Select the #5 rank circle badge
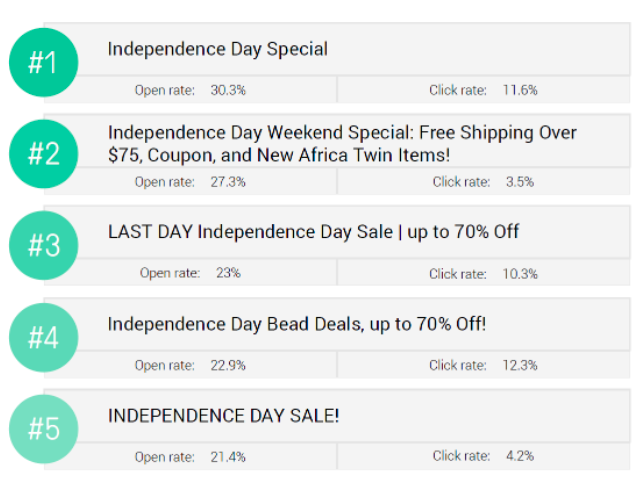 [43, 429]
